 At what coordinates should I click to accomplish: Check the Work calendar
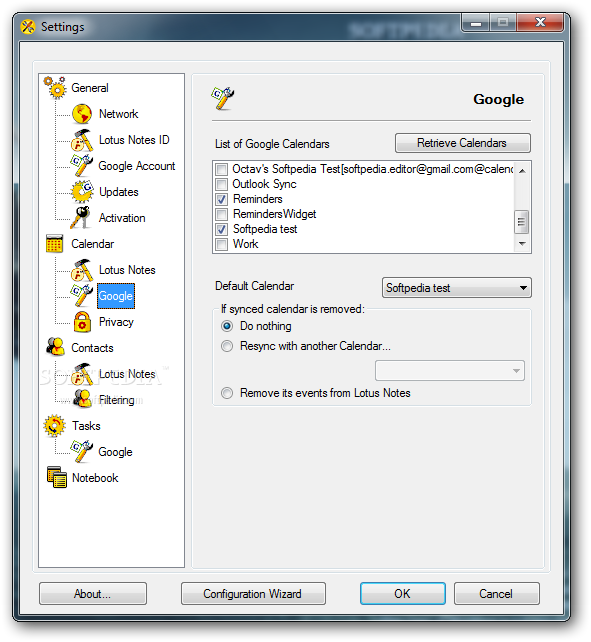222,244
